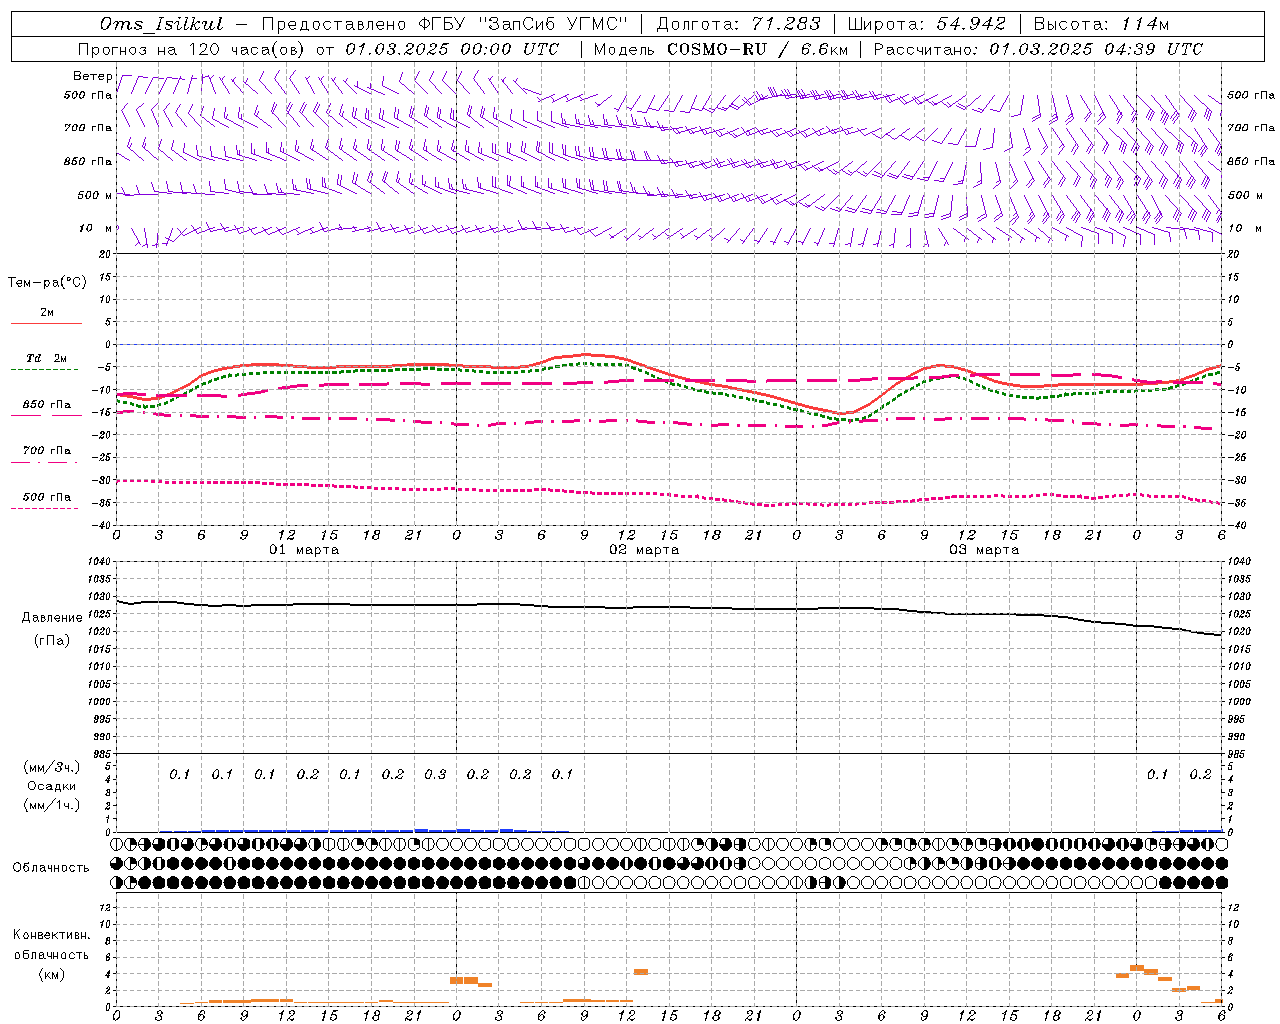Click the (мм/3ч.) precipitation unit label

pyautogui.click(x=52, y=767)
